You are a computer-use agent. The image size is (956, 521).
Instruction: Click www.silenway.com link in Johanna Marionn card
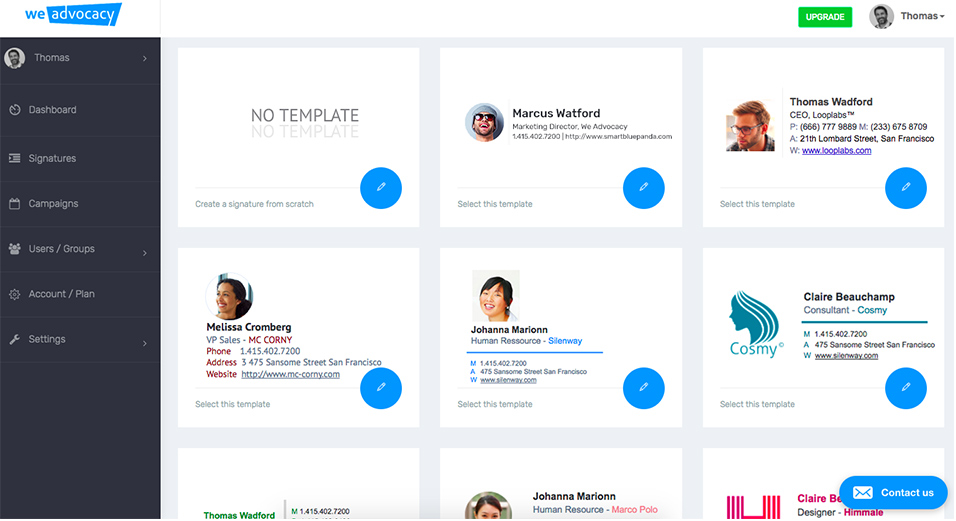508,380
